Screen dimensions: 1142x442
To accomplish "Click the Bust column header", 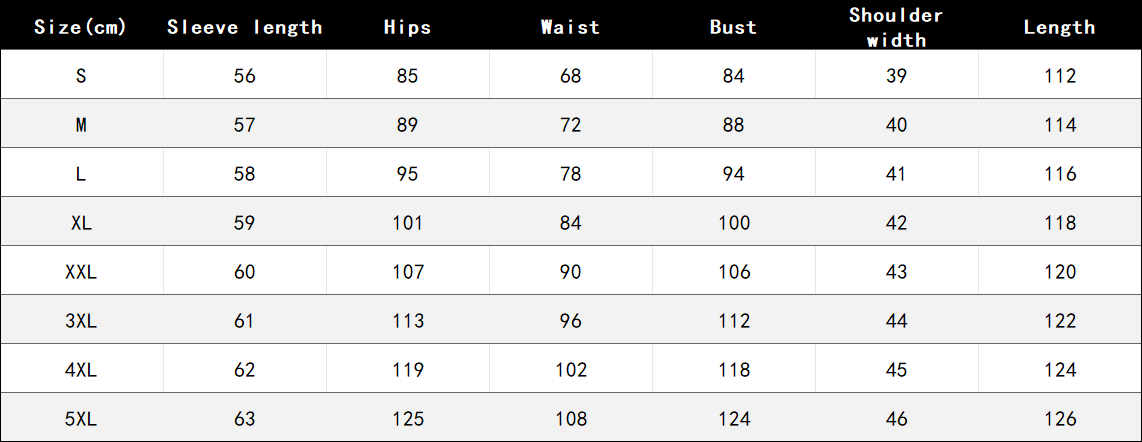I will click(734, 27).
